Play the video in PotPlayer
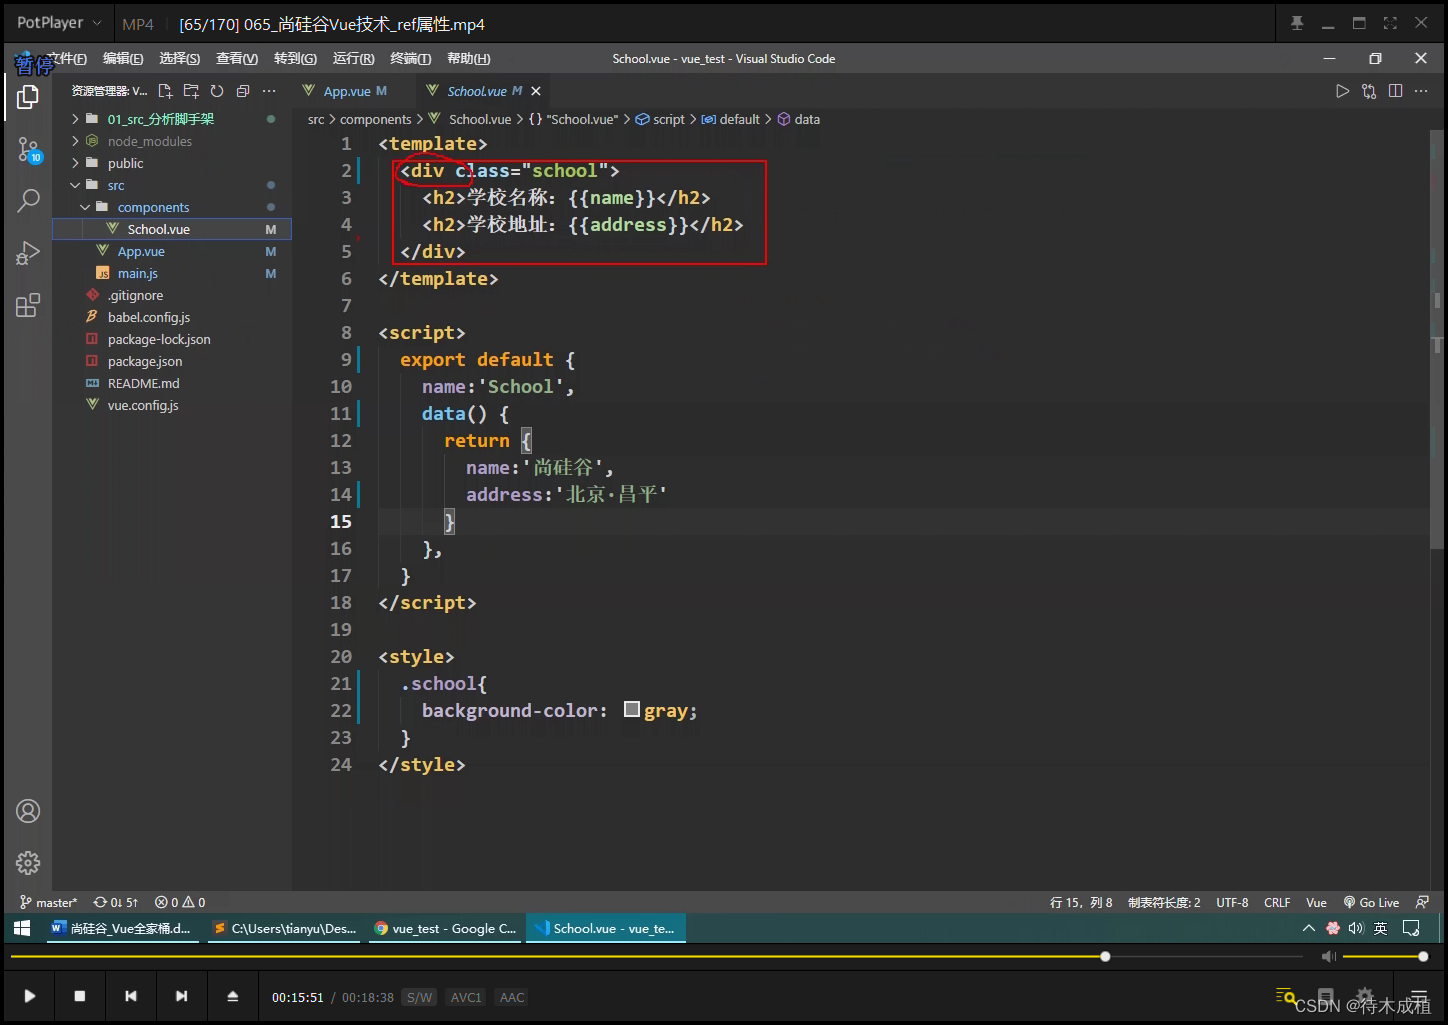This screenshot has height=1025, width=1448. coord(29,996)
